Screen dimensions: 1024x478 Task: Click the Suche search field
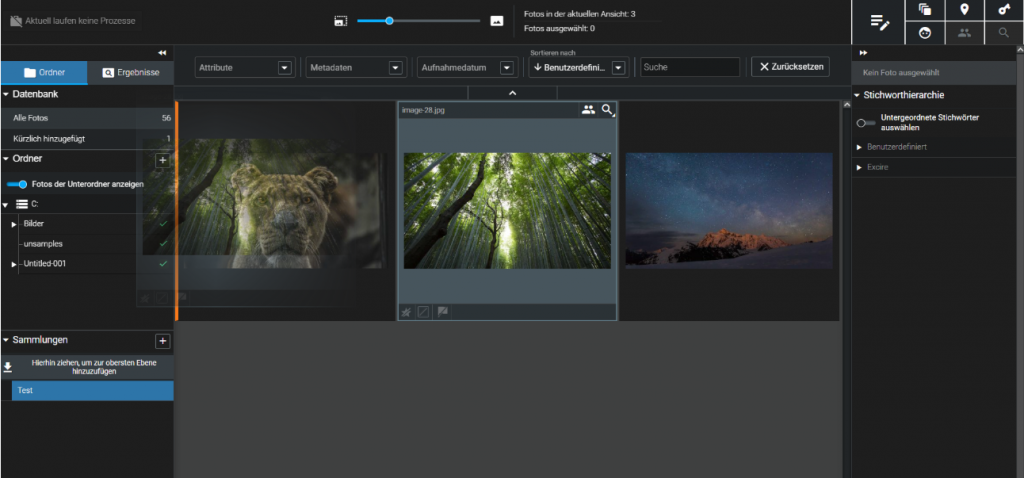point(690,67)
